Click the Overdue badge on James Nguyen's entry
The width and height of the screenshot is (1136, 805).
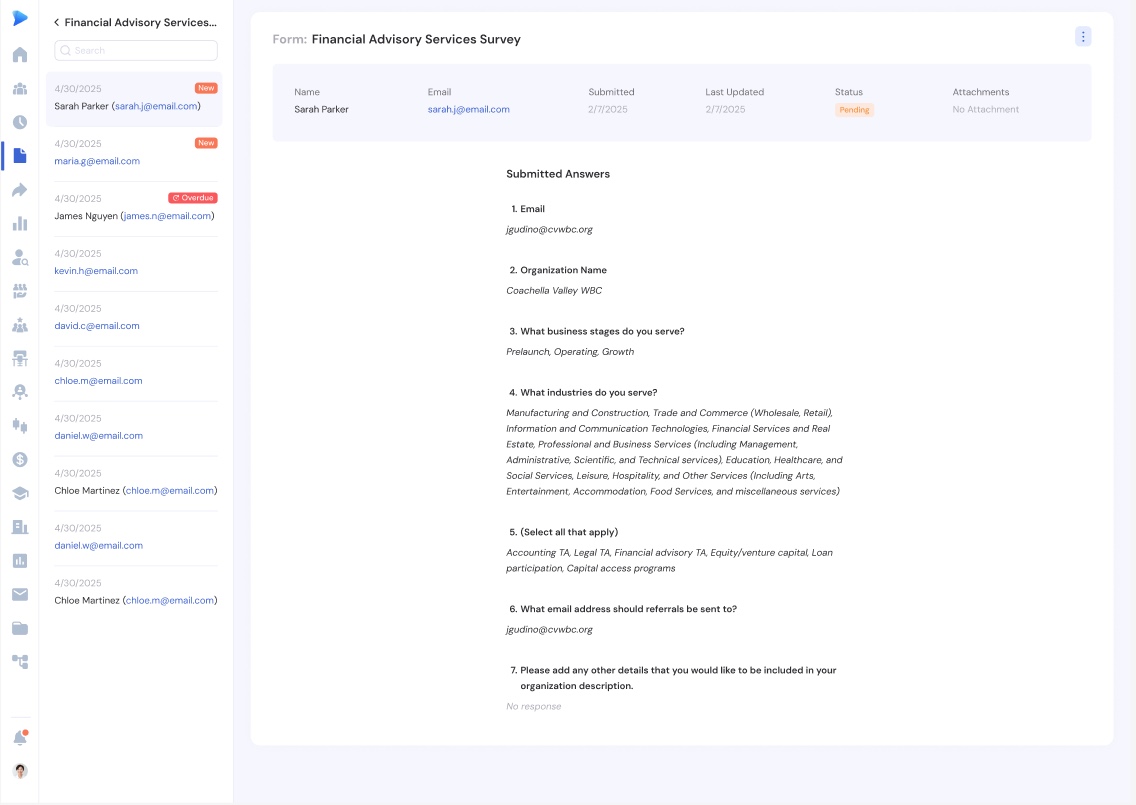point(192,197)
